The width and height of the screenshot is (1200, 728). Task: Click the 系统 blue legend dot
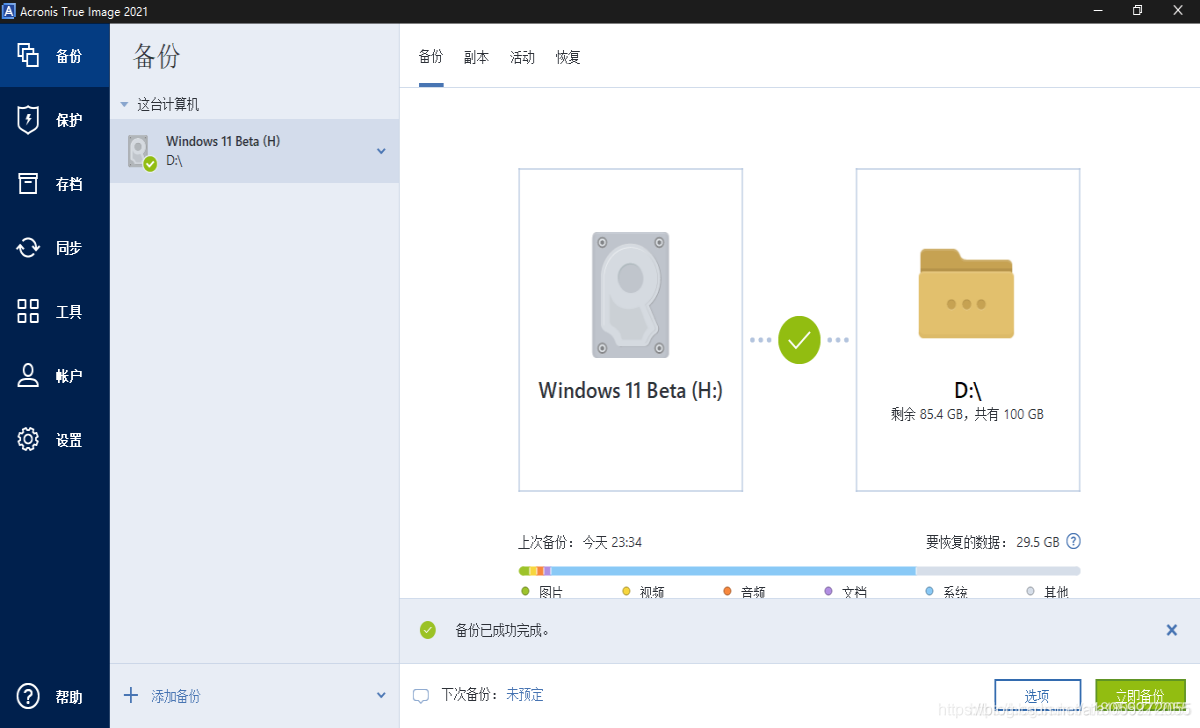(929, 591)
